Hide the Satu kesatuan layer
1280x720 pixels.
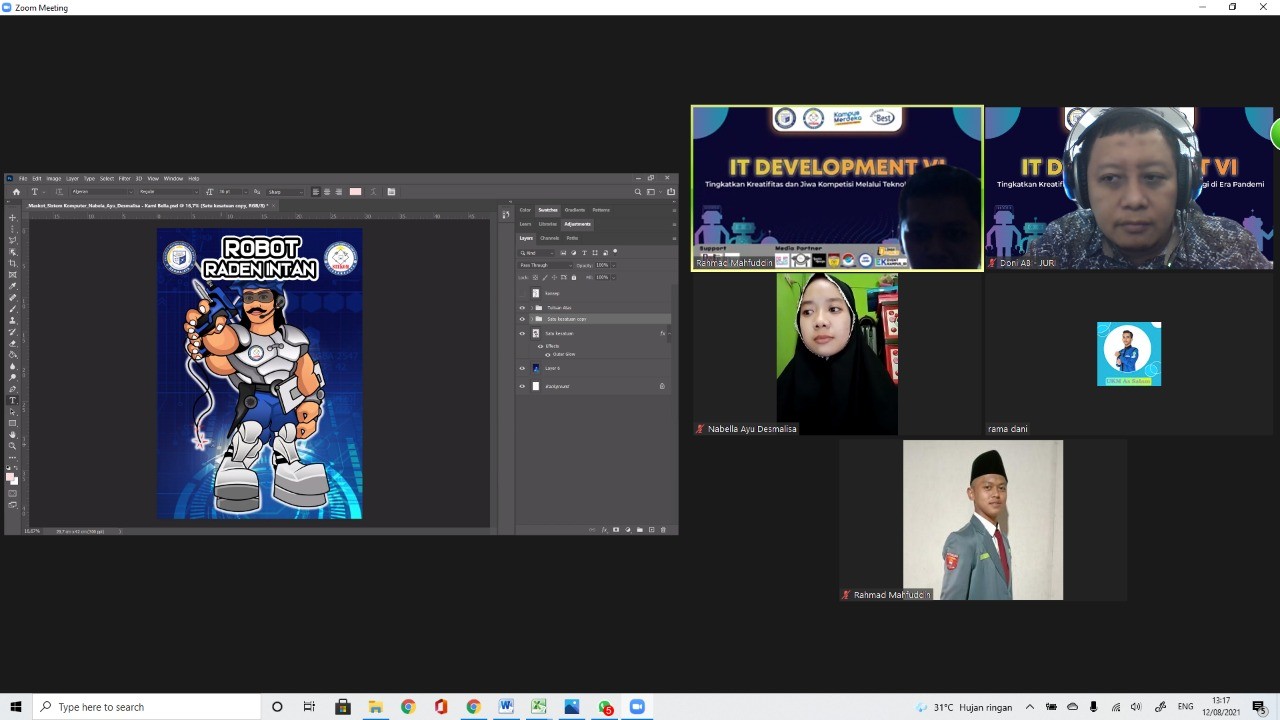pos(522,334)
